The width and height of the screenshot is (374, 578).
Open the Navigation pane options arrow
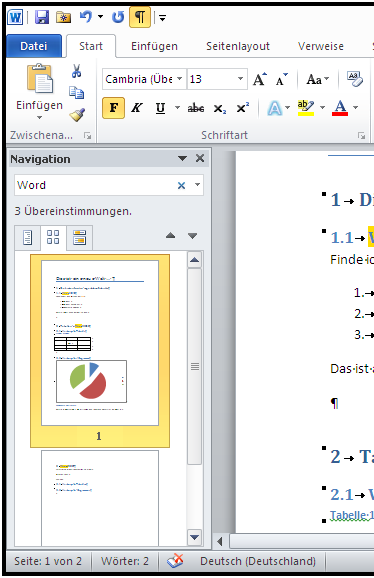click(182, 159)
